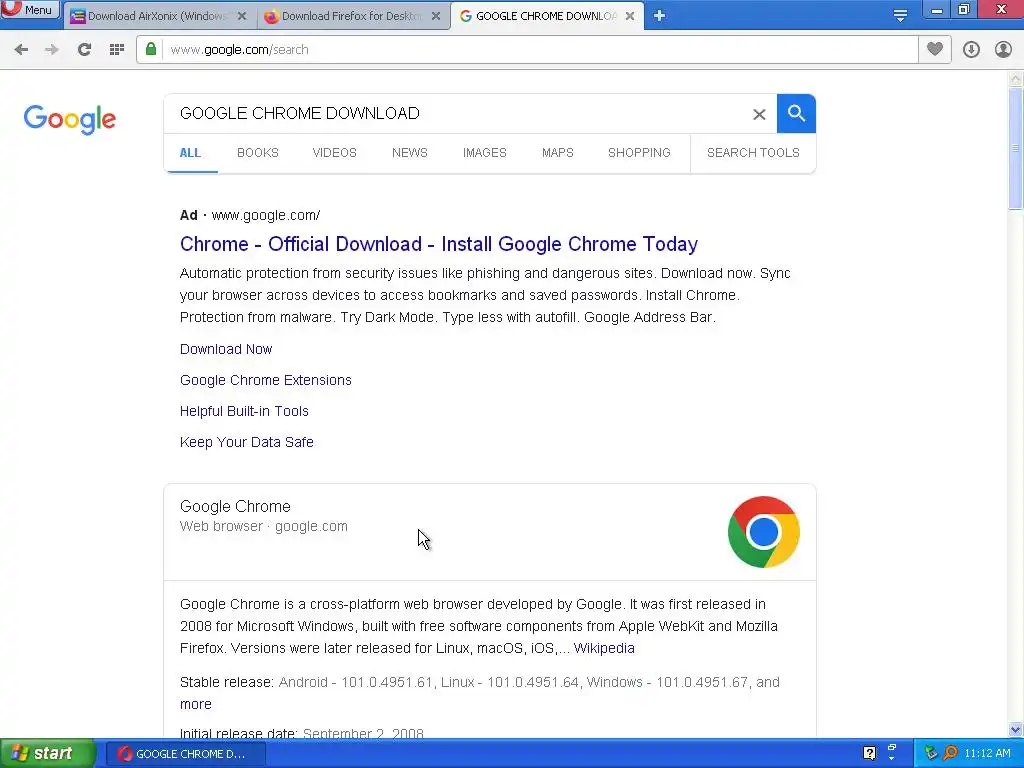Click the GOOGLE CHROME D... taskbar button
Image resolution: width=1024 pixels, height=768 pixels.
[185, 754]
